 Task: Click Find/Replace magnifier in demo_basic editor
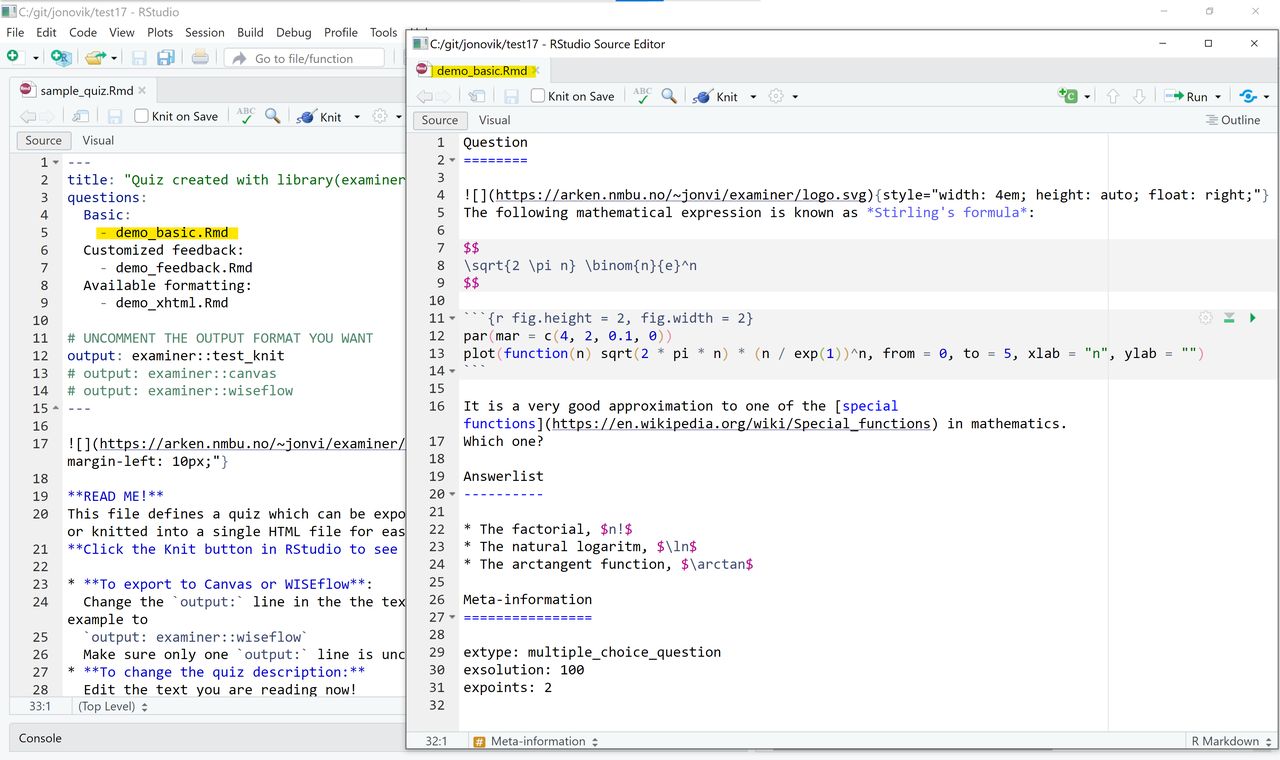tap(669, 96)
